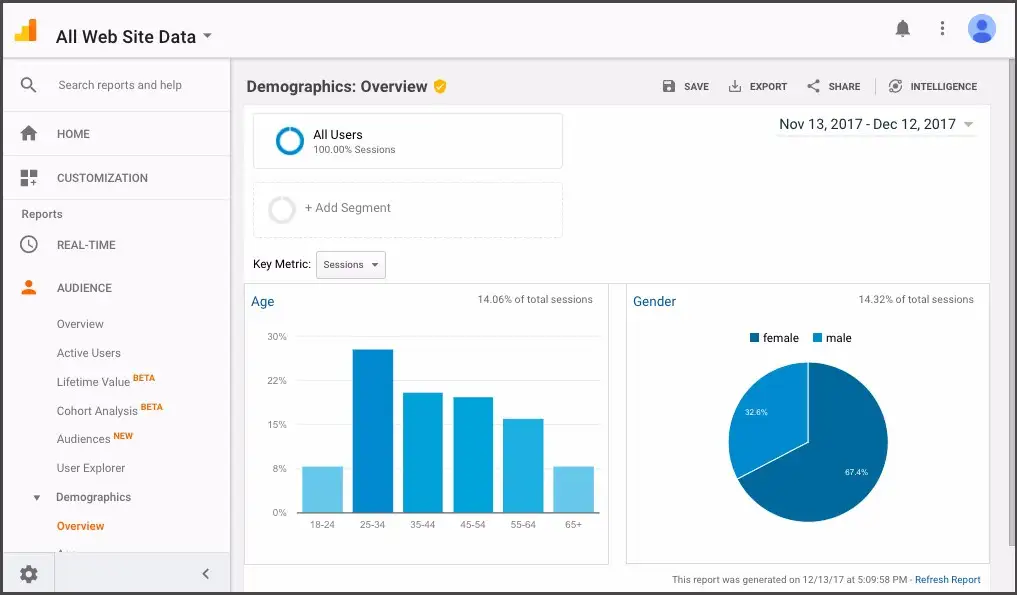Viewport: 1017px width, 595px height.
Task: Click your profile avatar
Action: tap(981, 28)
